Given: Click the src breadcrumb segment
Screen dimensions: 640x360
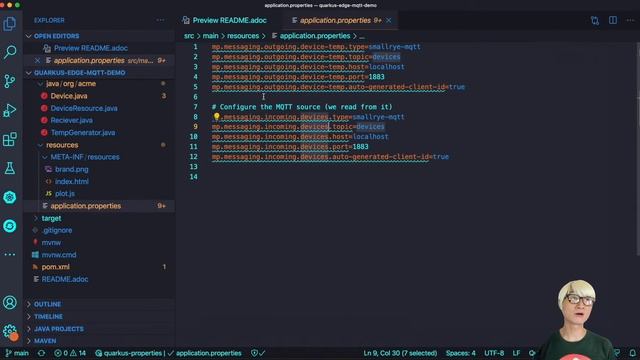Looking at the screenshot, I should [189, 36].
